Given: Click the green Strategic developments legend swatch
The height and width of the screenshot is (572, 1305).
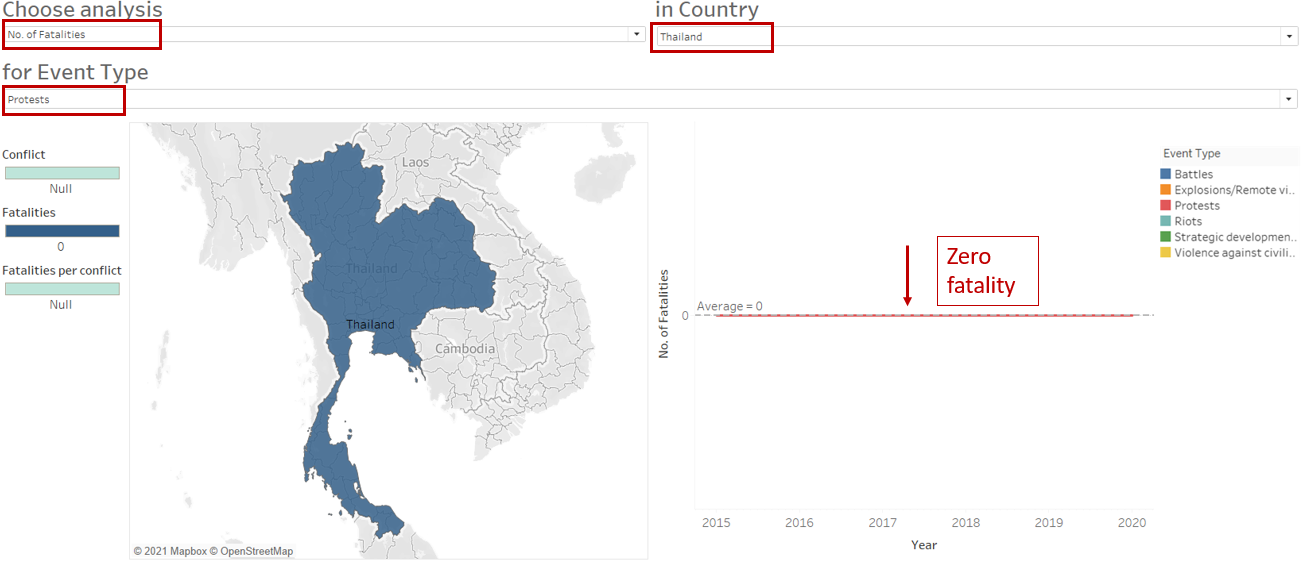Looking at the screenshot, I should [1166, 238].
